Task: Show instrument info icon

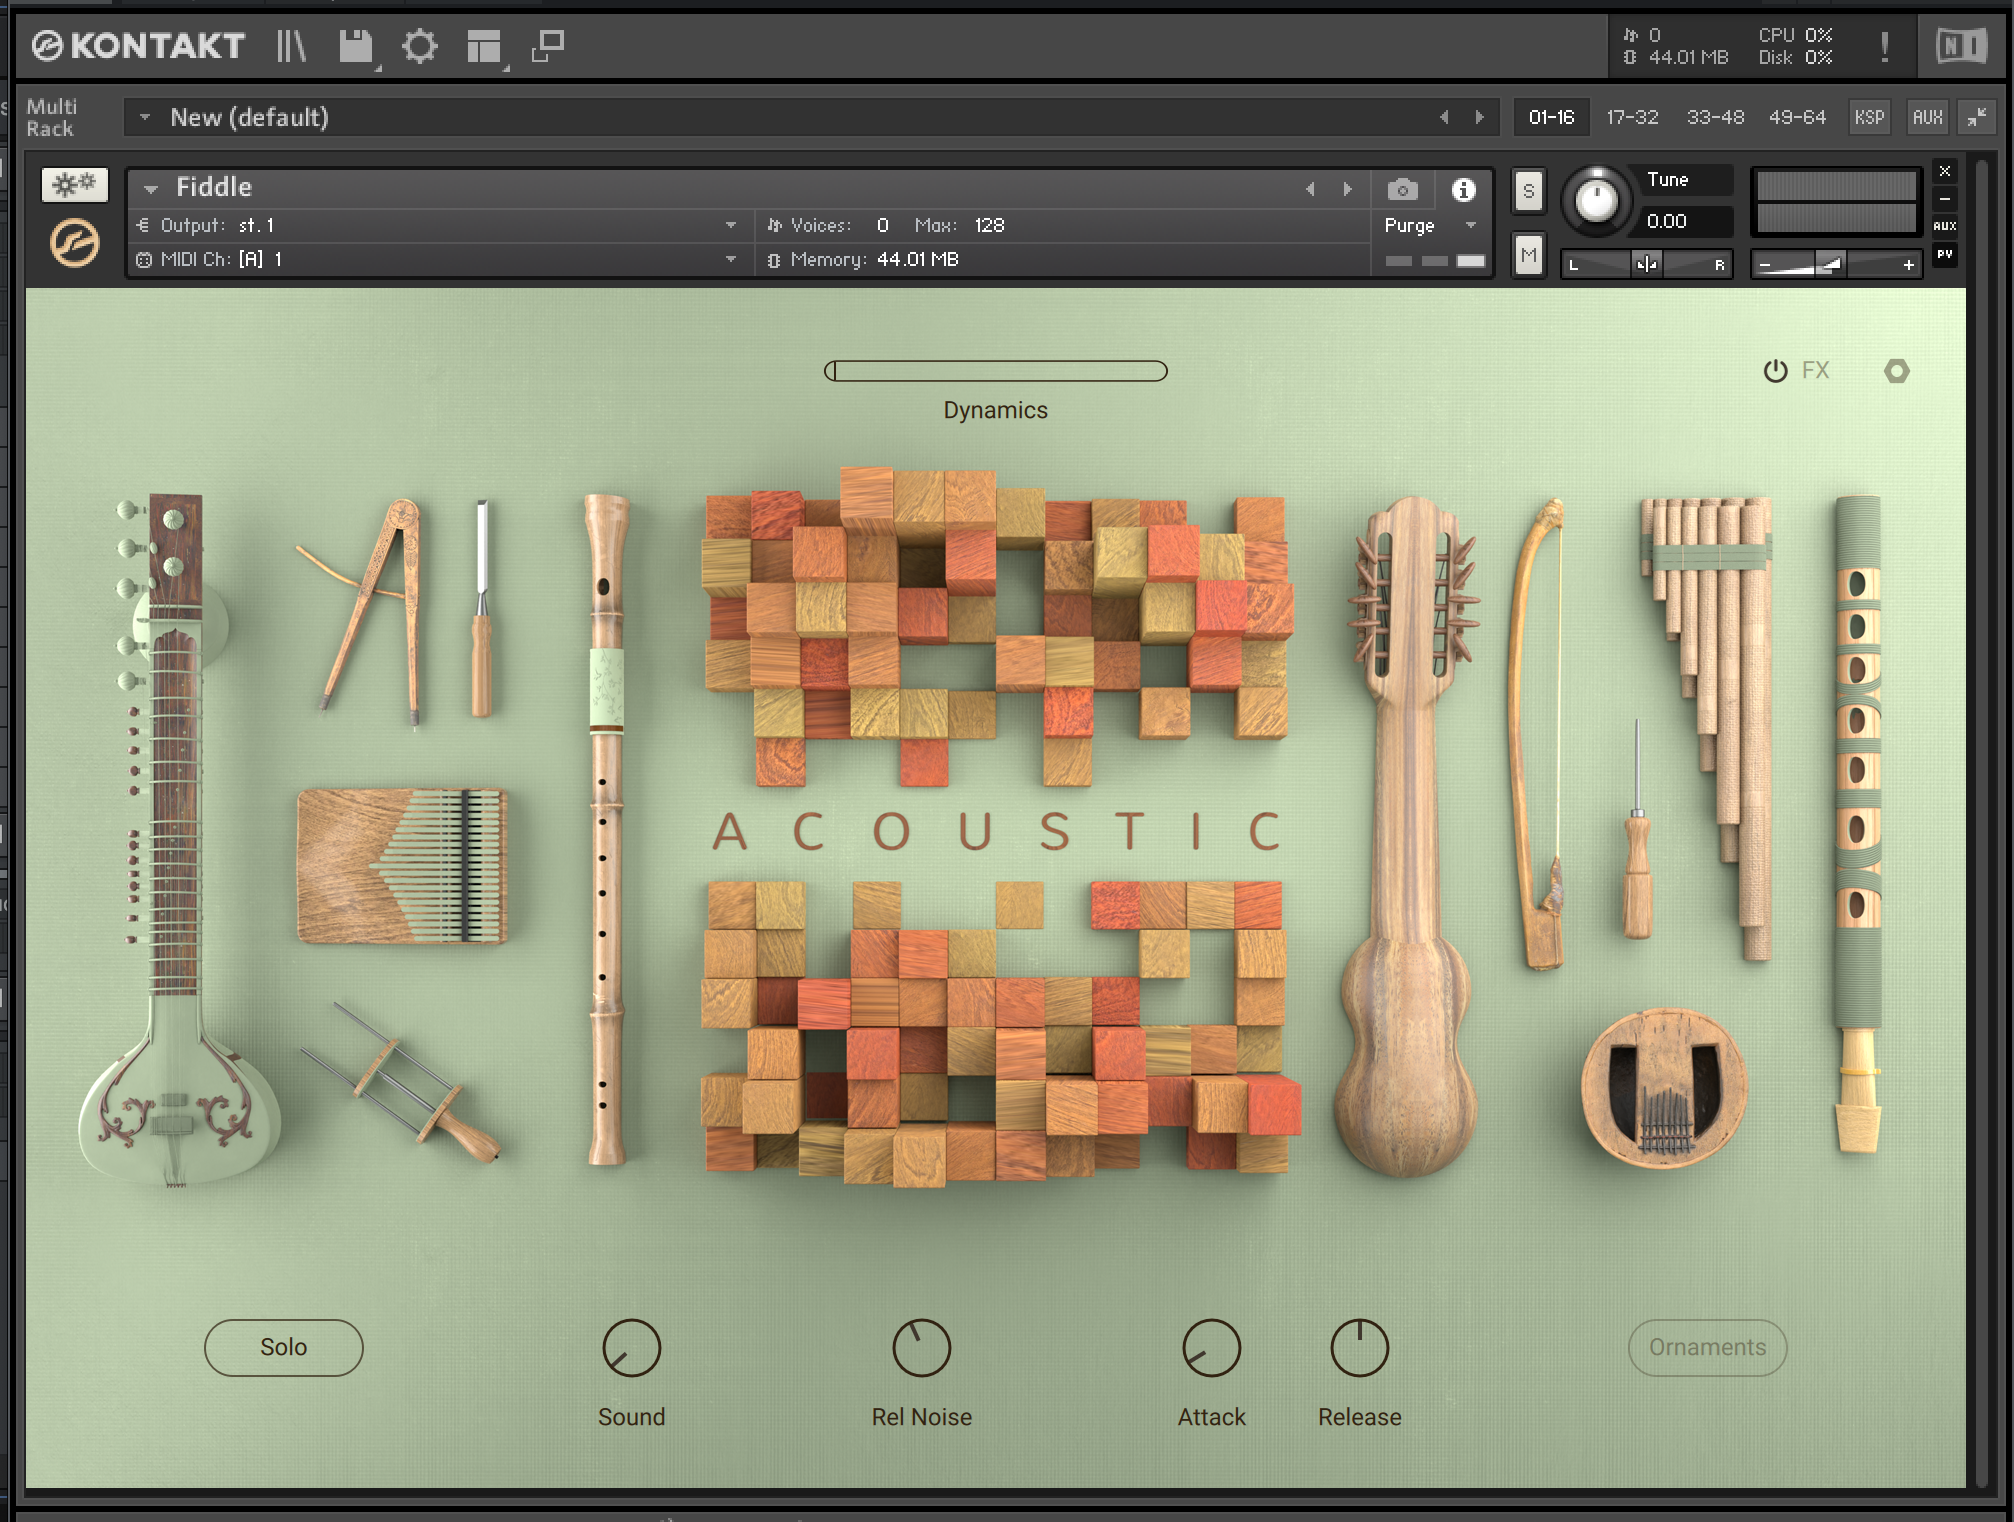Action: 1463,189
